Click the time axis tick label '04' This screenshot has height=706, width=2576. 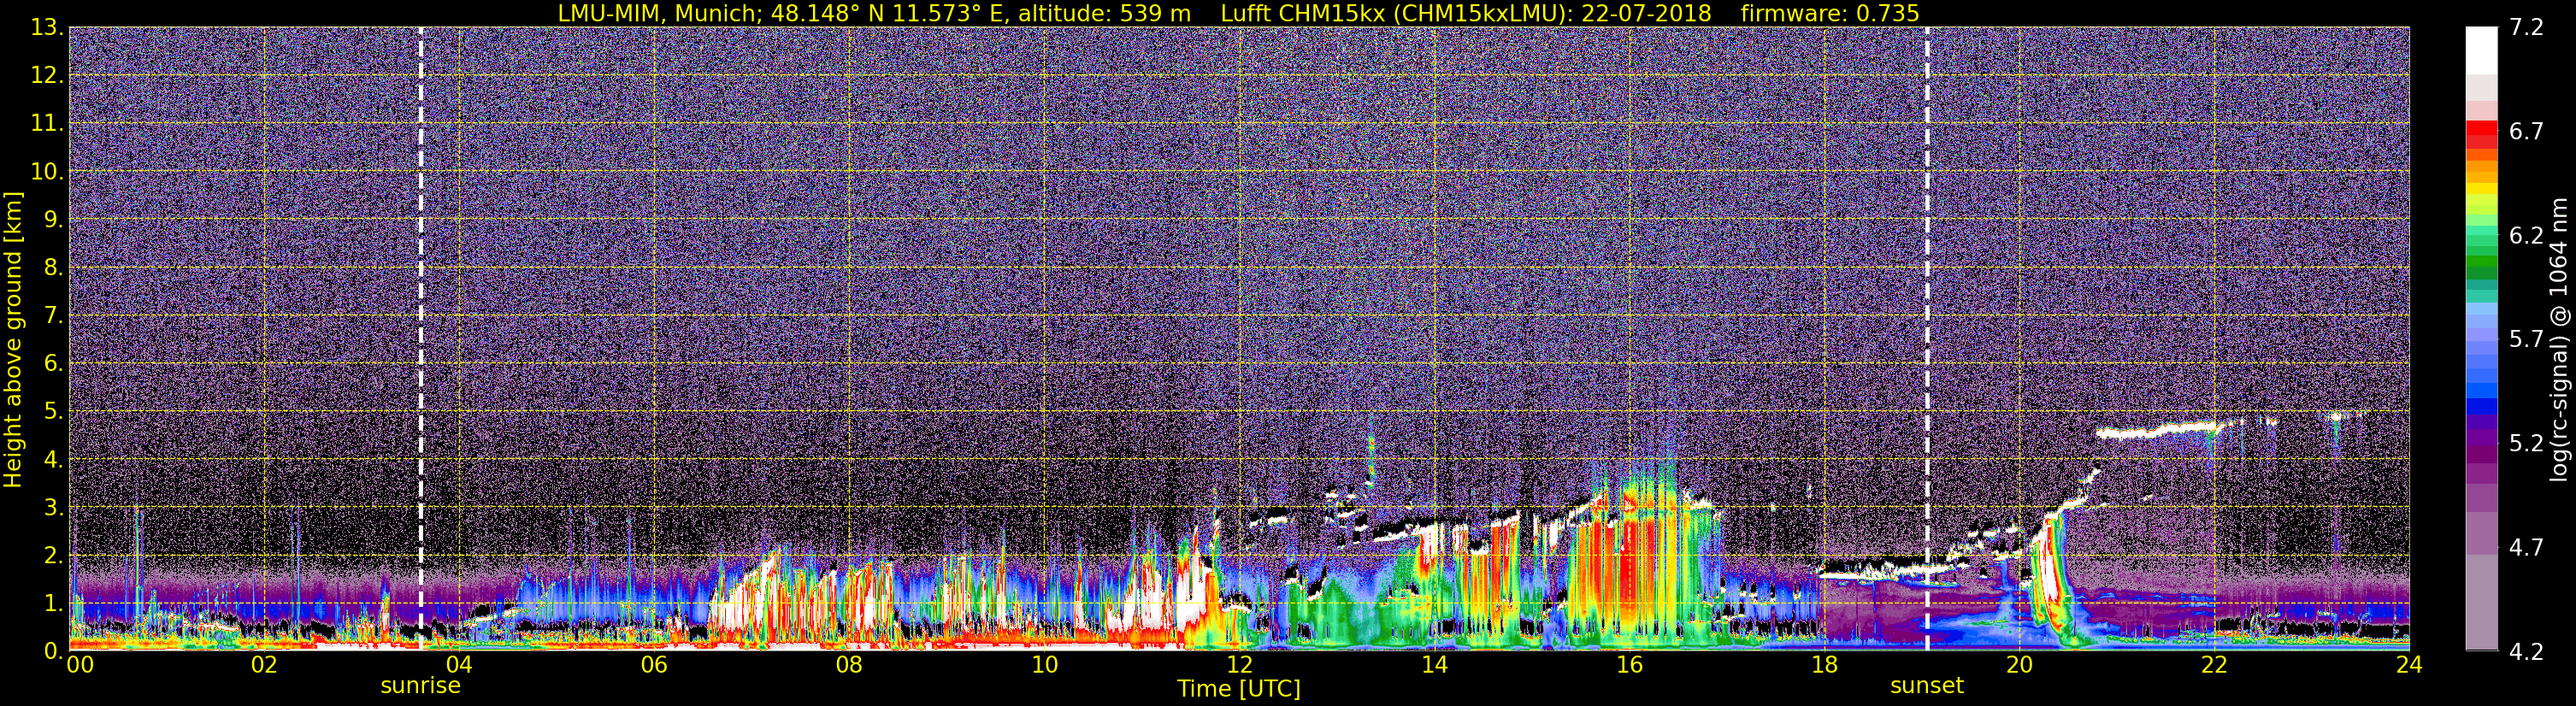click(x=458, y=666)
